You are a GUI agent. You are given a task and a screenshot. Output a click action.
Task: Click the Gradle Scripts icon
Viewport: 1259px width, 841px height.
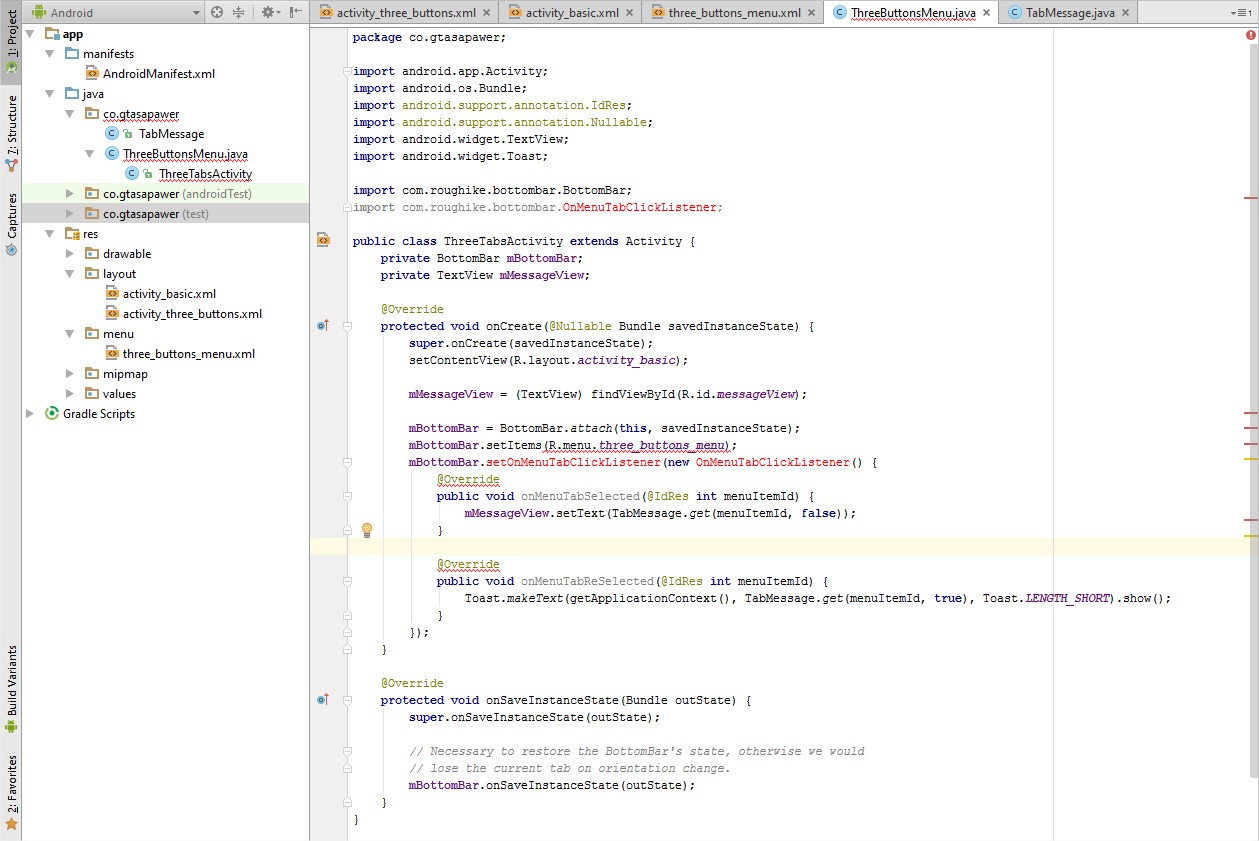click(x=52, y=413)
